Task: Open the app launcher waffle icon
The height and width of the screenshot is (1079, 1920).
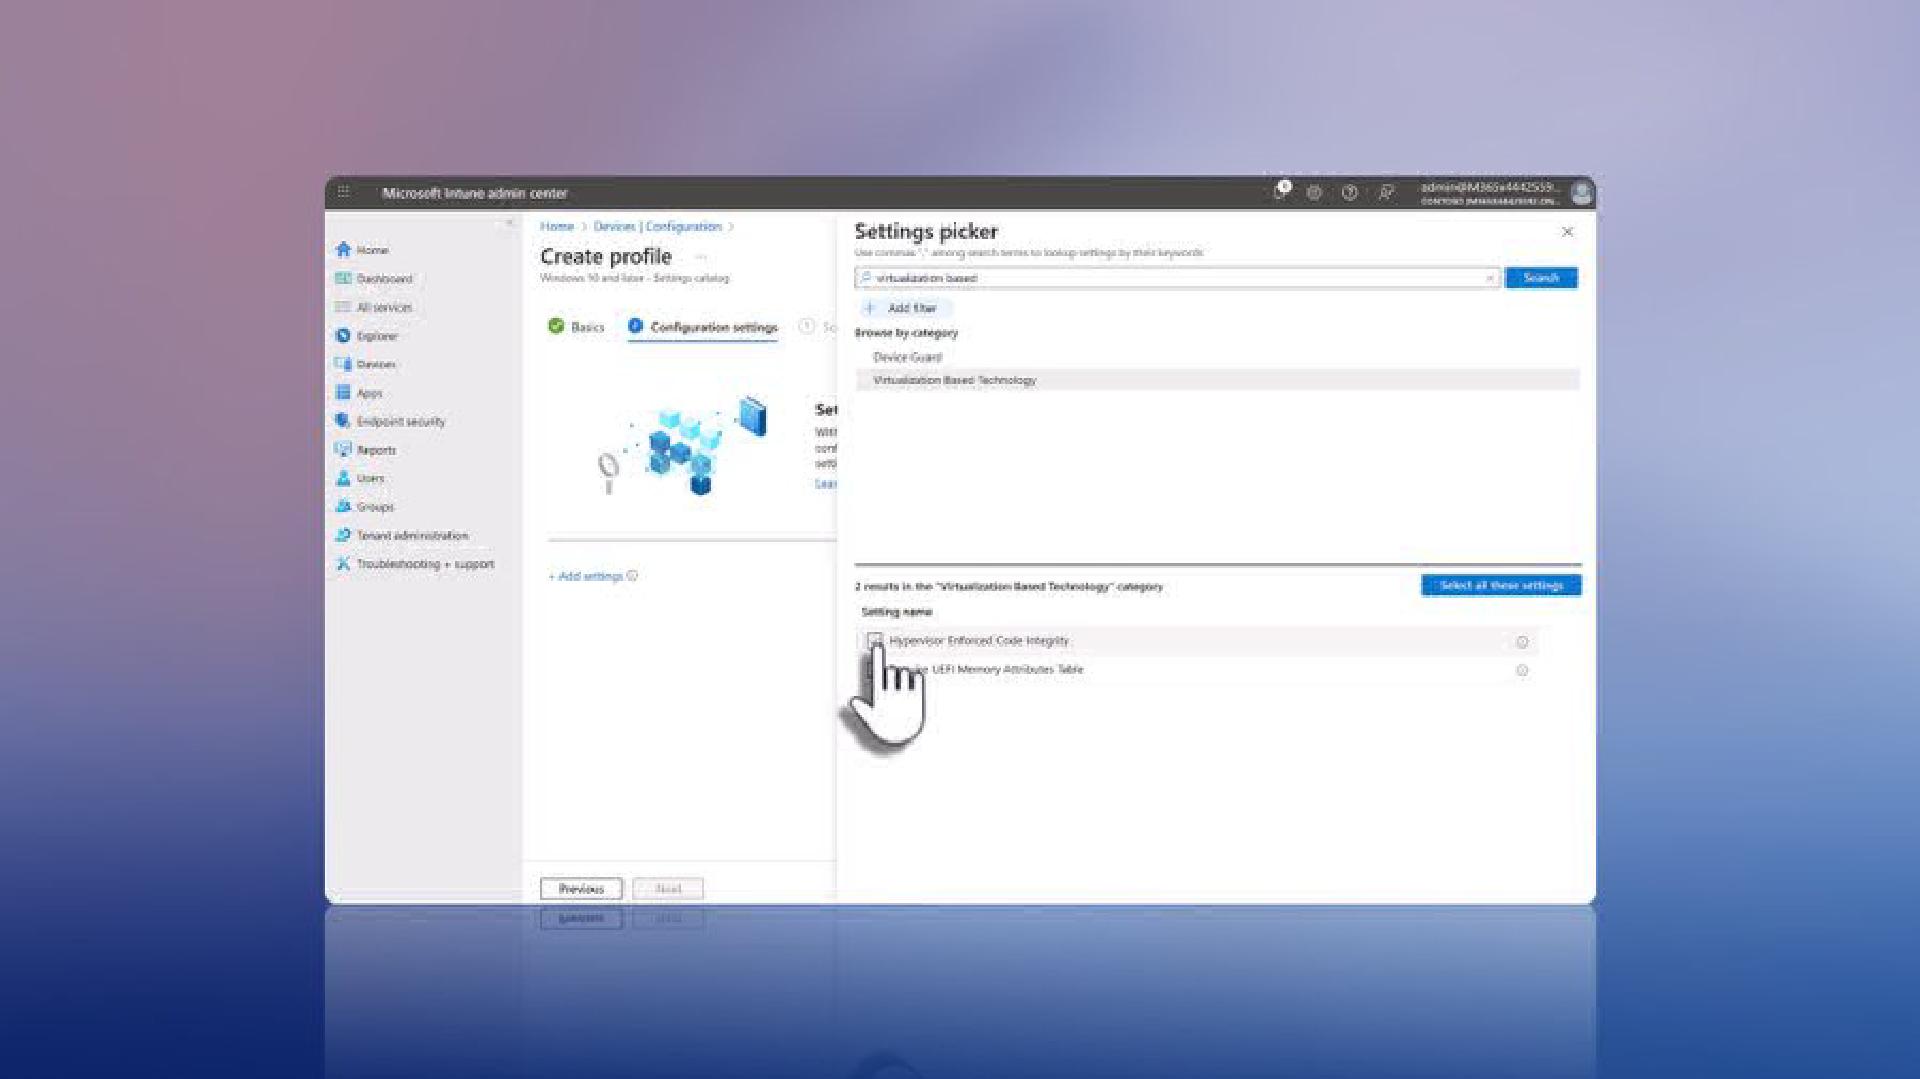Action: click(x=343, y=192)
